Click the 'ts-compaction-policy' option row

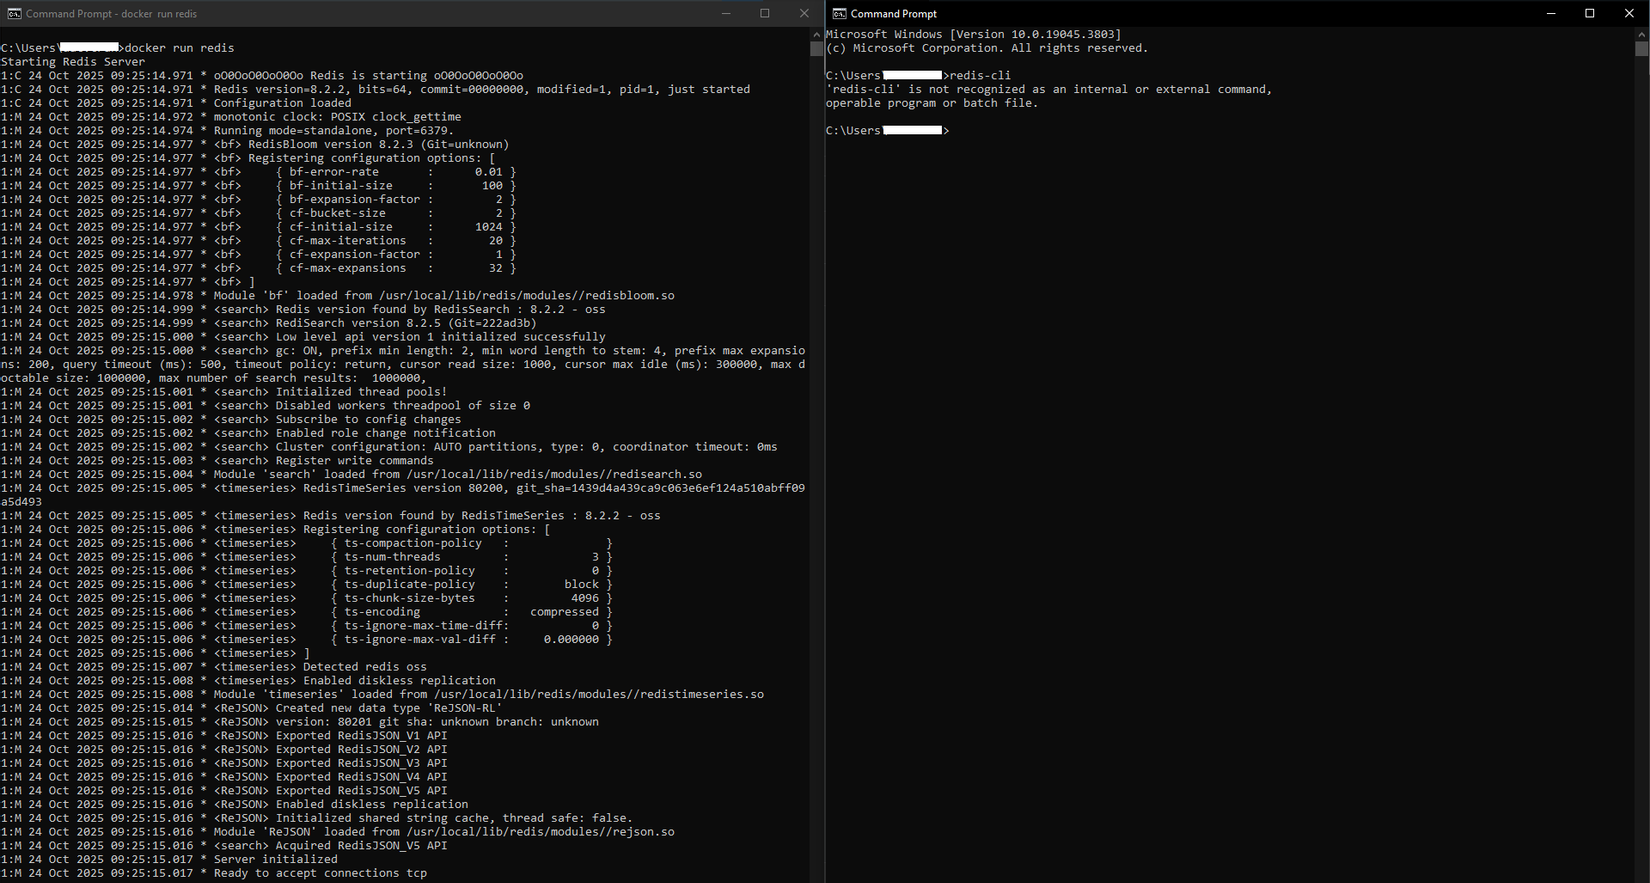click(x=307, y=543)
